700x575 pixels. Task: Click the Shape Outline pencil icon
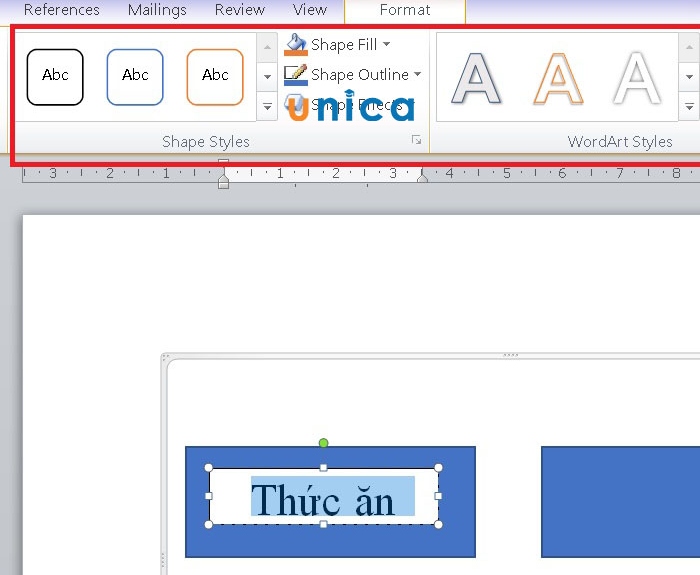pos(296,74)
